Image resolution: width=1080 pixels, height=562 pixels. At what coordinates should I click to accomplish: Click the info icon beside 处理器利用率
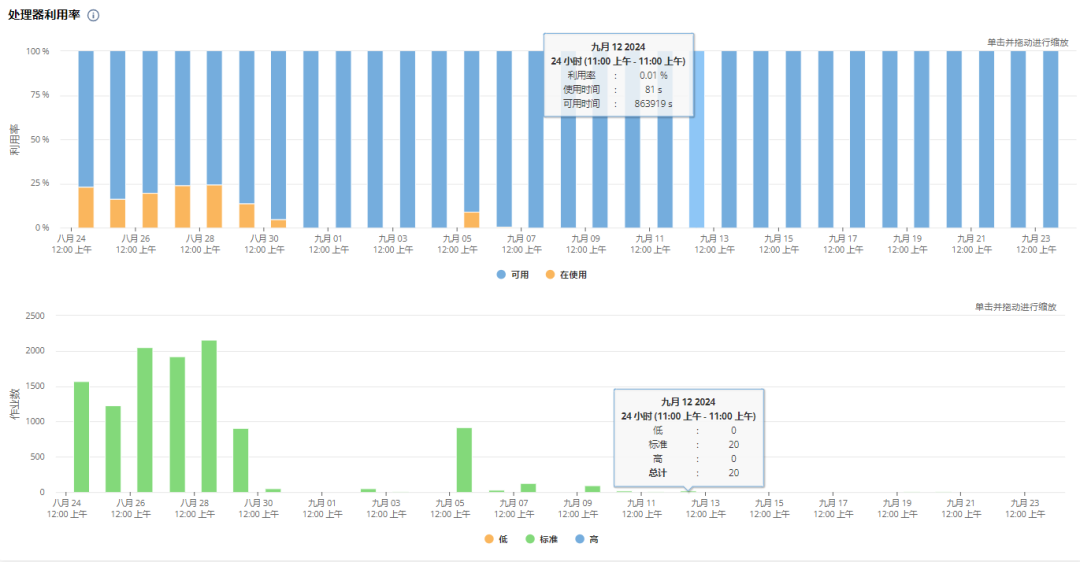pos(93,15)
